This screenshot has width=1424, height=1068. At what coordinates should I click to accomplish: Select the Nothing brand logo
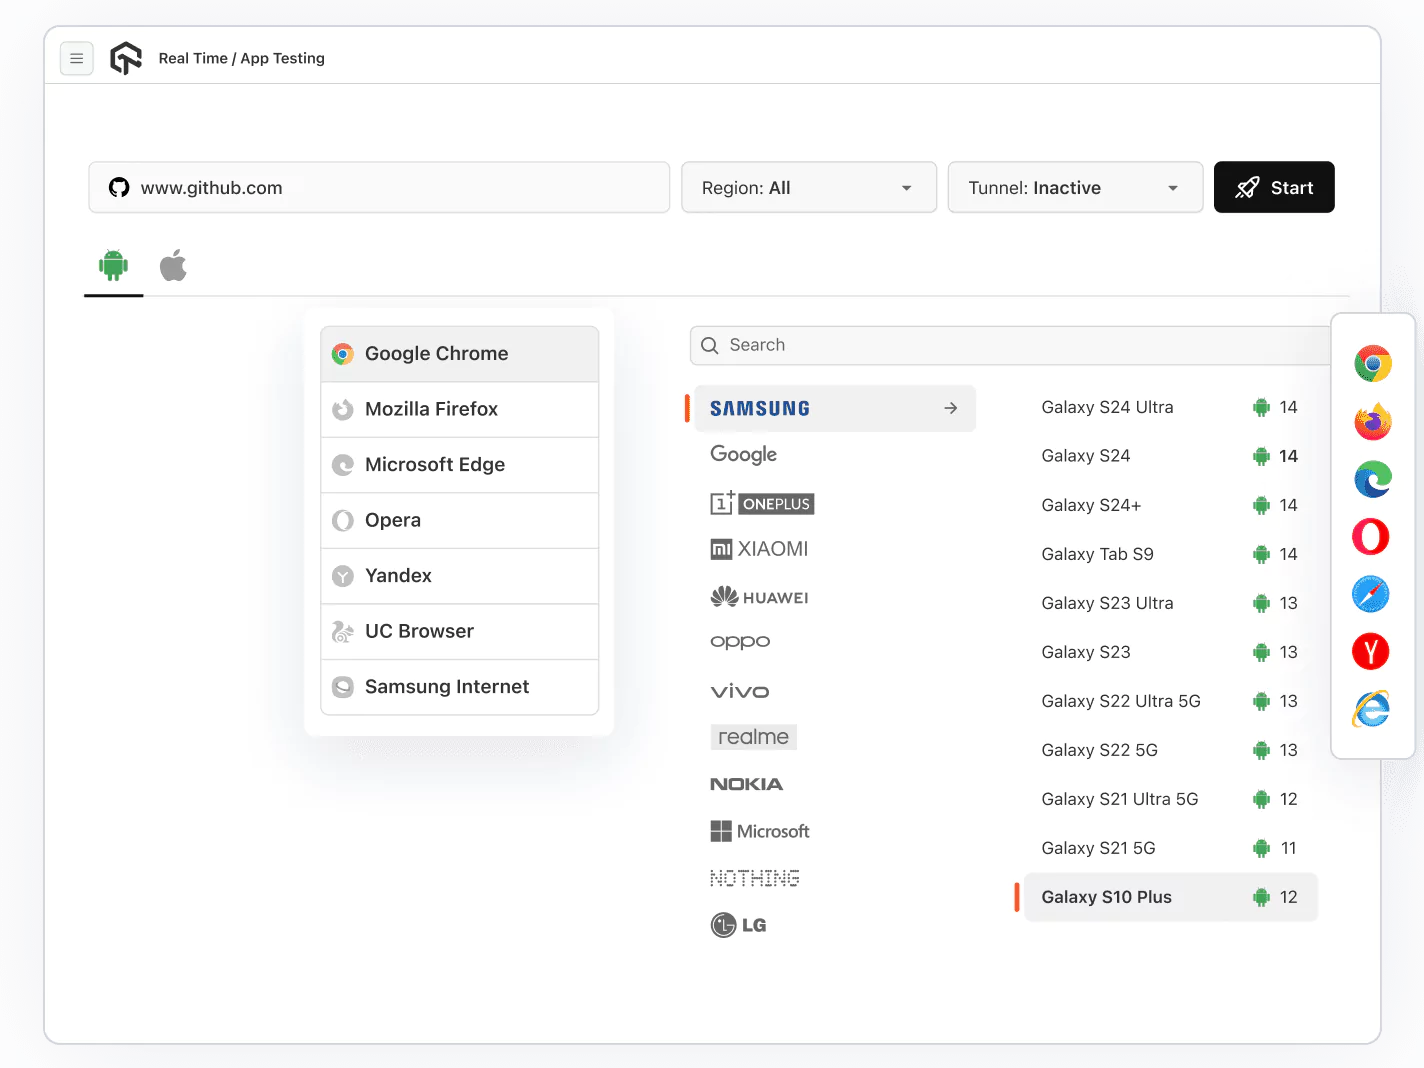coord(755,878)
